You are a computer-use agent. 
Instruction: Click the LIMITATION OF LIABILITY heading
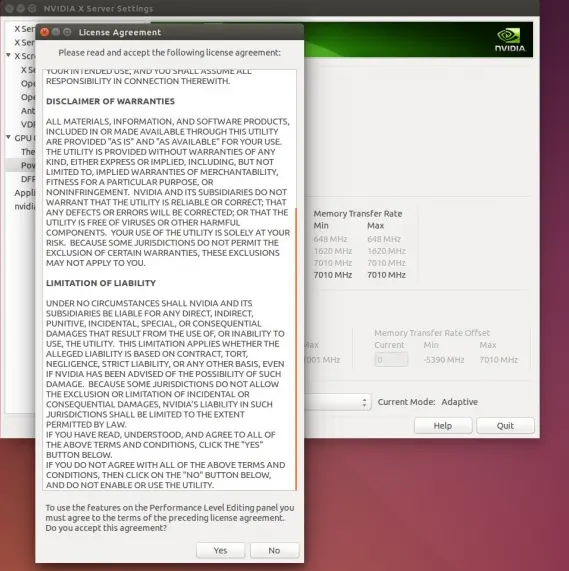click(101, 283)
